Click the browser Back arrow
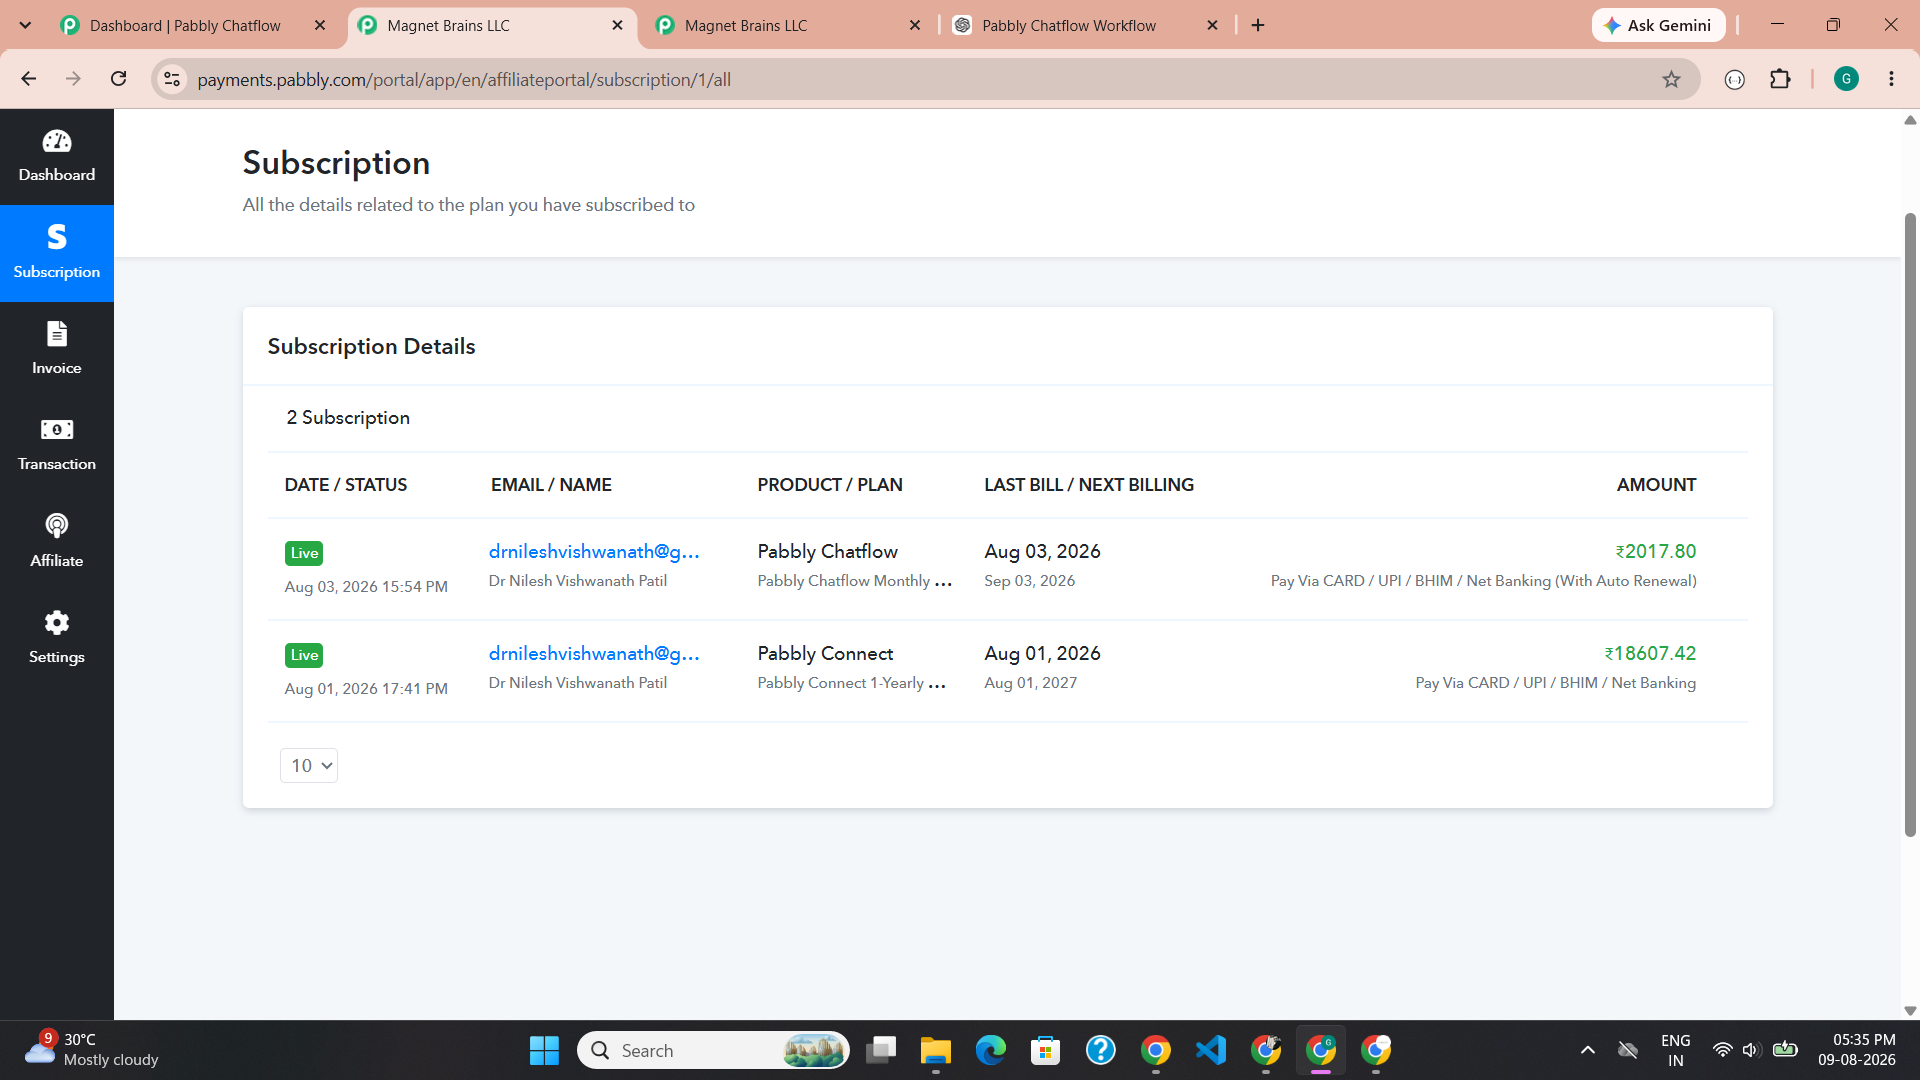Viewport: 1920px width, 1080px height. (x=29, y=79)
